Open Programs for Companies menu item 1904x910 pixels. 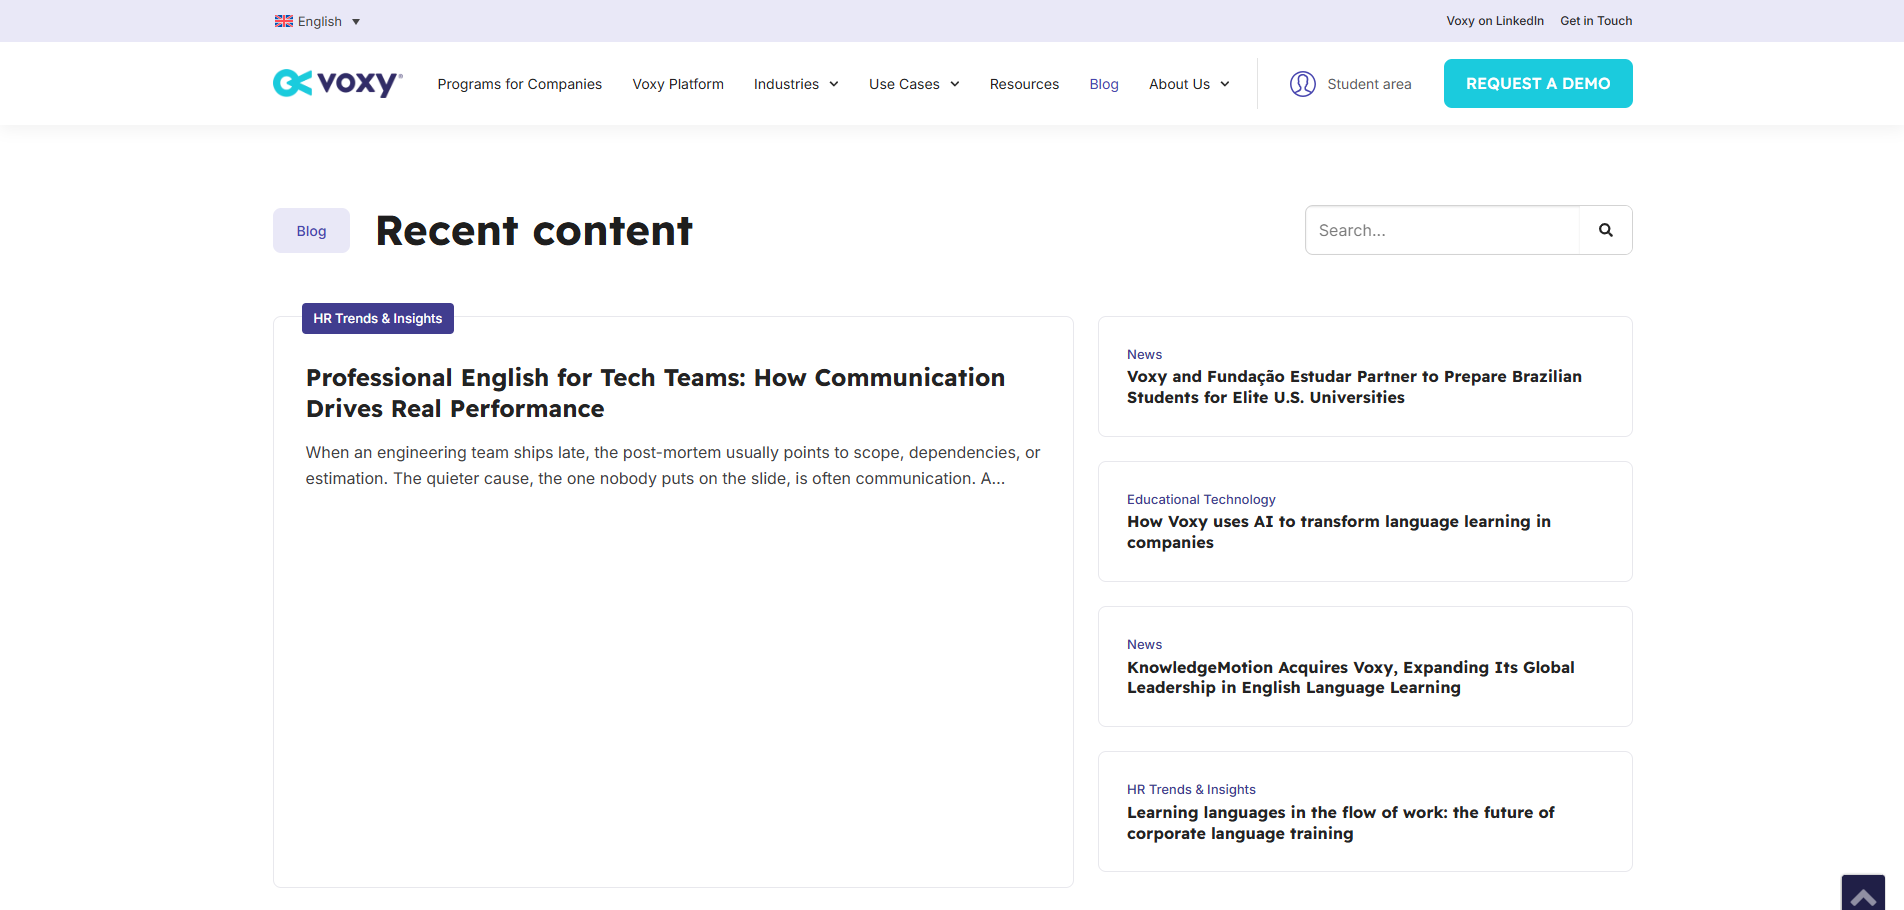point(519,84)
